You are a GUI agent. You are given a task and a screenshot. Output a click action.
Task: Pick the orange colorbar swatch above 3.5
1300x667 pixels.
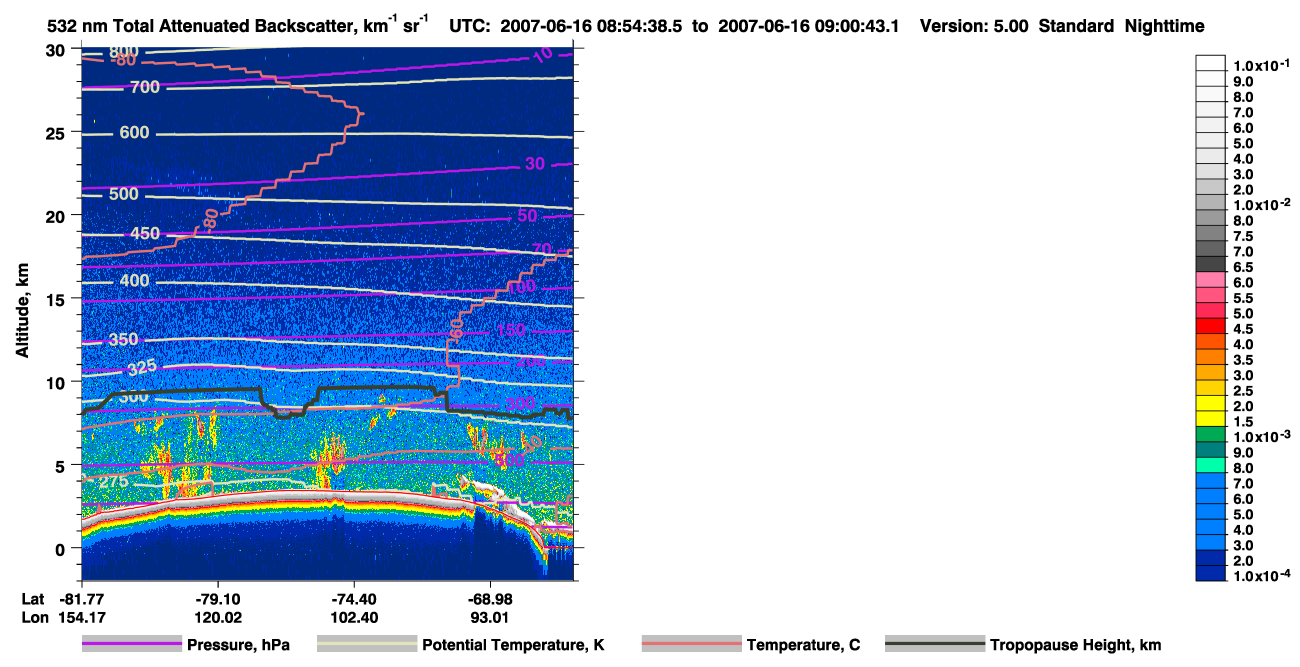1211,356
